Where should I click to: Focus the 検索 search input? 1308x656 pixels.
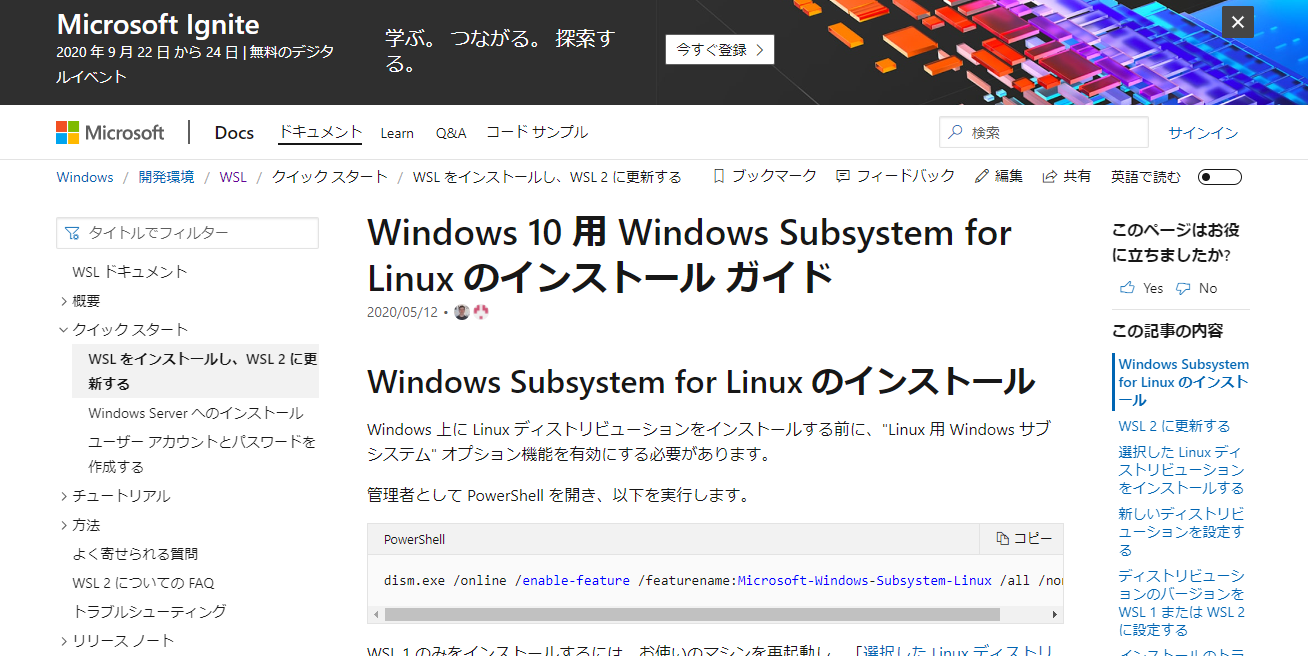(1044, 132)
